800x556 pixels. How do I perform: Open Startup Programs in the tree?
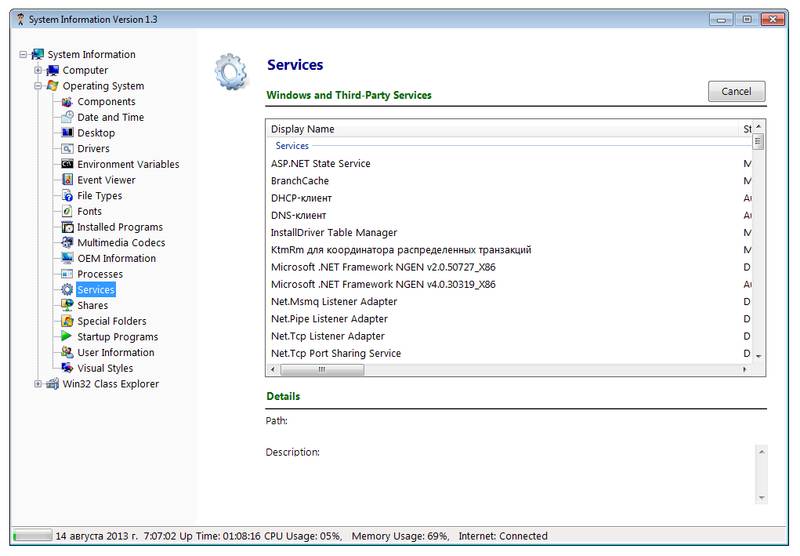coord(117,337)
